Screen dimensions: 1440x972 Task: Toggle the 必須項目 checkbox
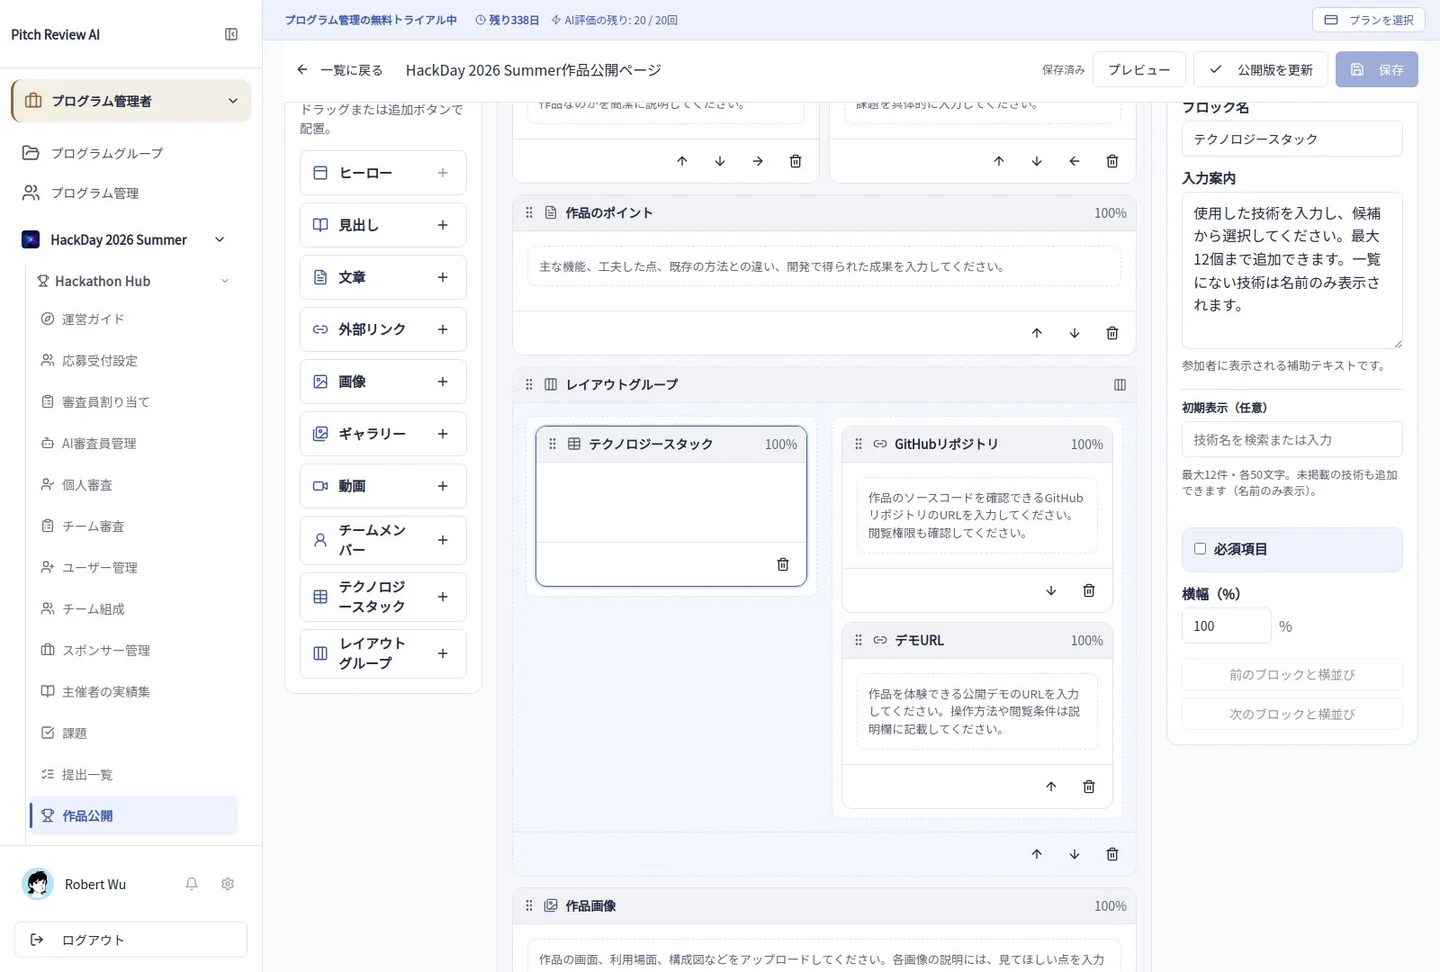click(1200, 549)
